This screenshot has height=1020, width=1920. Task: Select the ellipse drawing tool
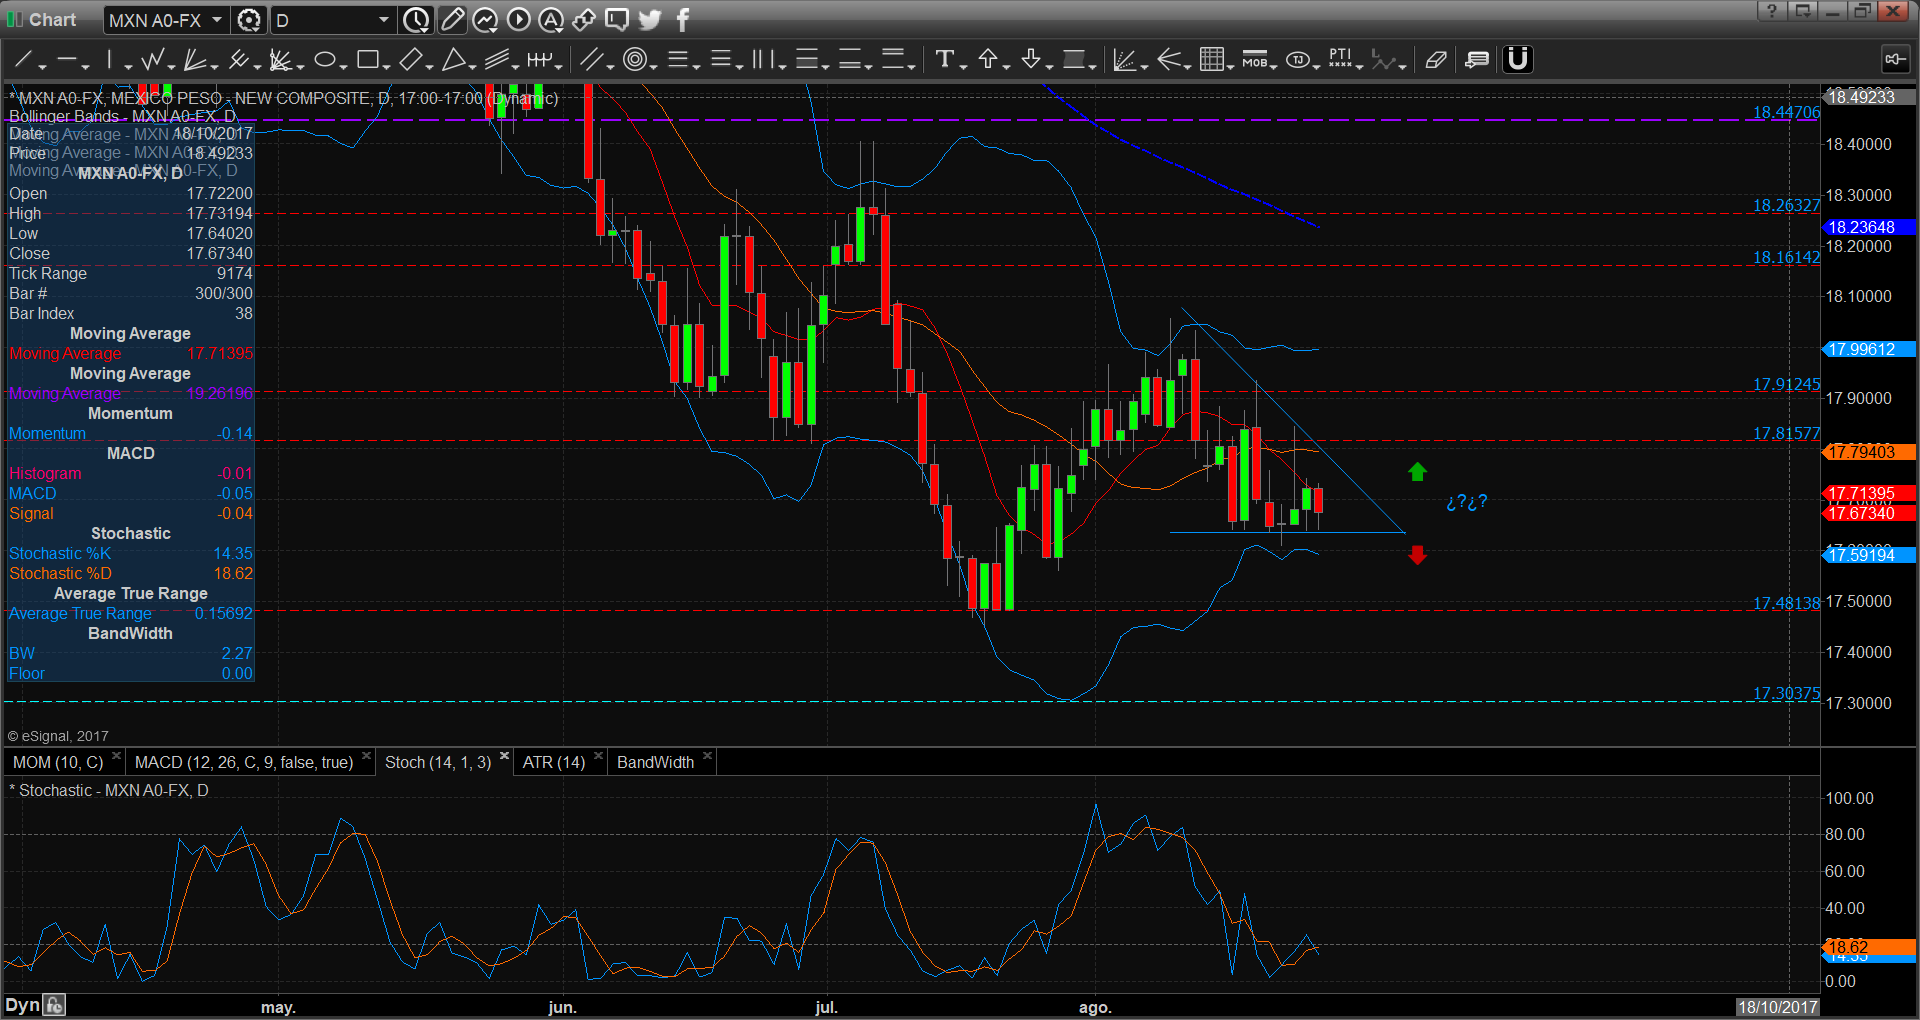pos(324,60)
